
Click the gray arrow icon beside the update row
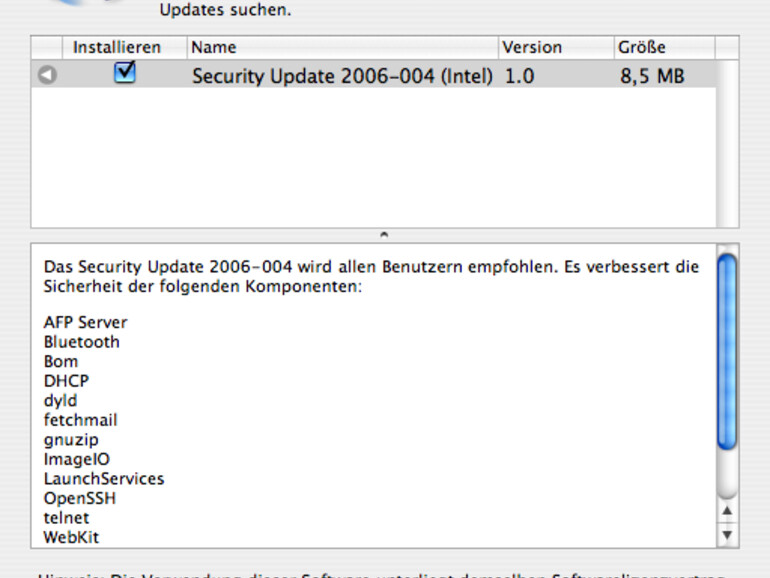(48, 75)
